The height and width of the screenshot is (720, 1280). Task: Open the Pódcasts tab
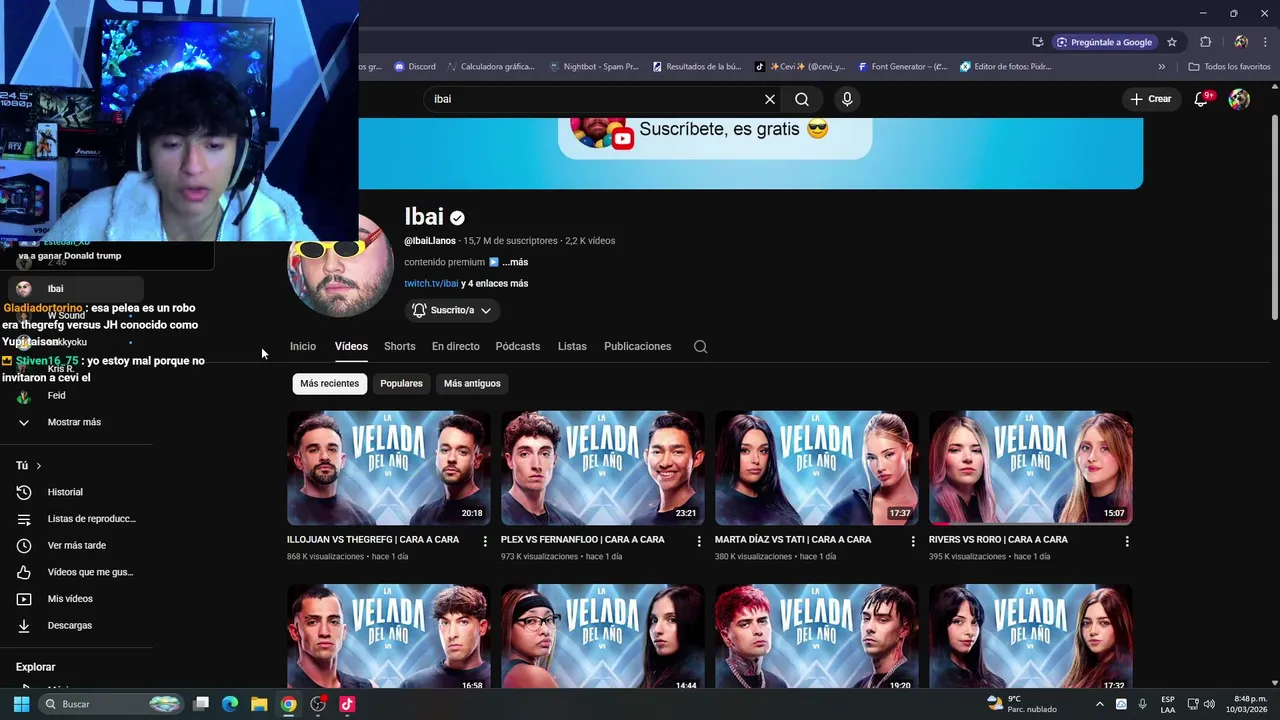(x=518, y=346)
